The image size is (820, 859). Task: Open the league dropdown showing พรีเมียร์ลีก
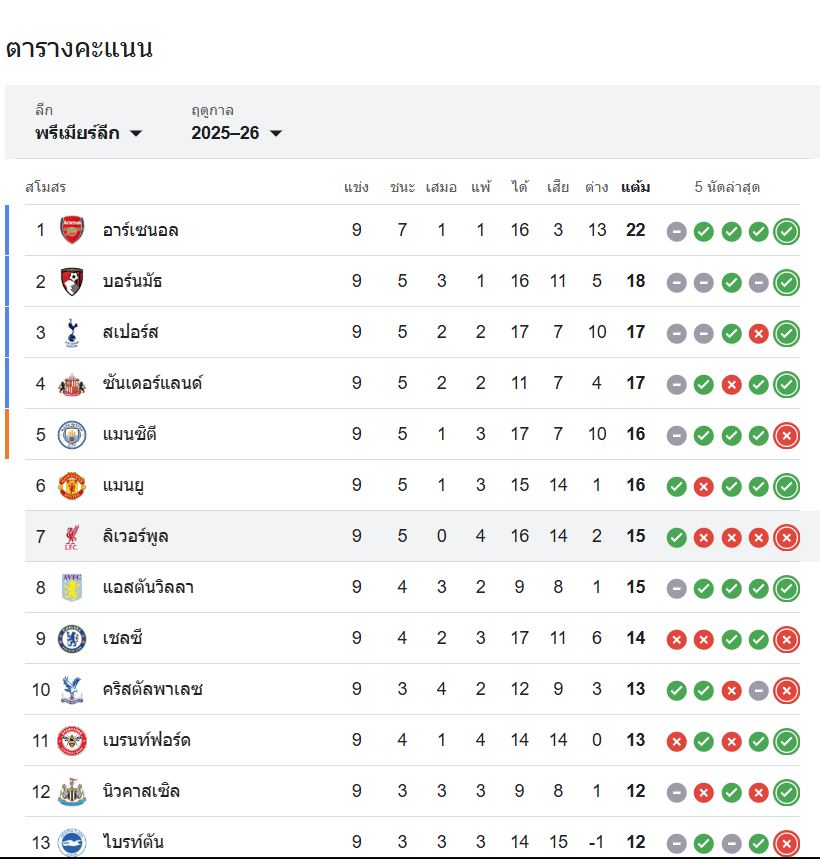pos(89,133)
